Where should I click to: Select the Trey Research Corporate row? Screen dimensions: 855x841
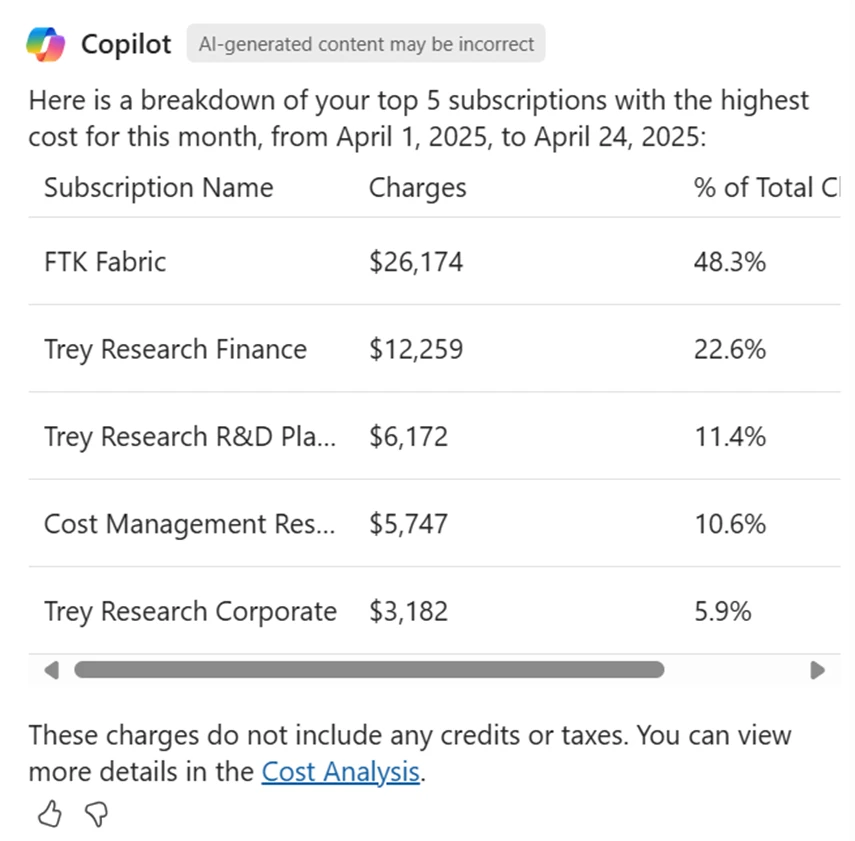(190, 611)
